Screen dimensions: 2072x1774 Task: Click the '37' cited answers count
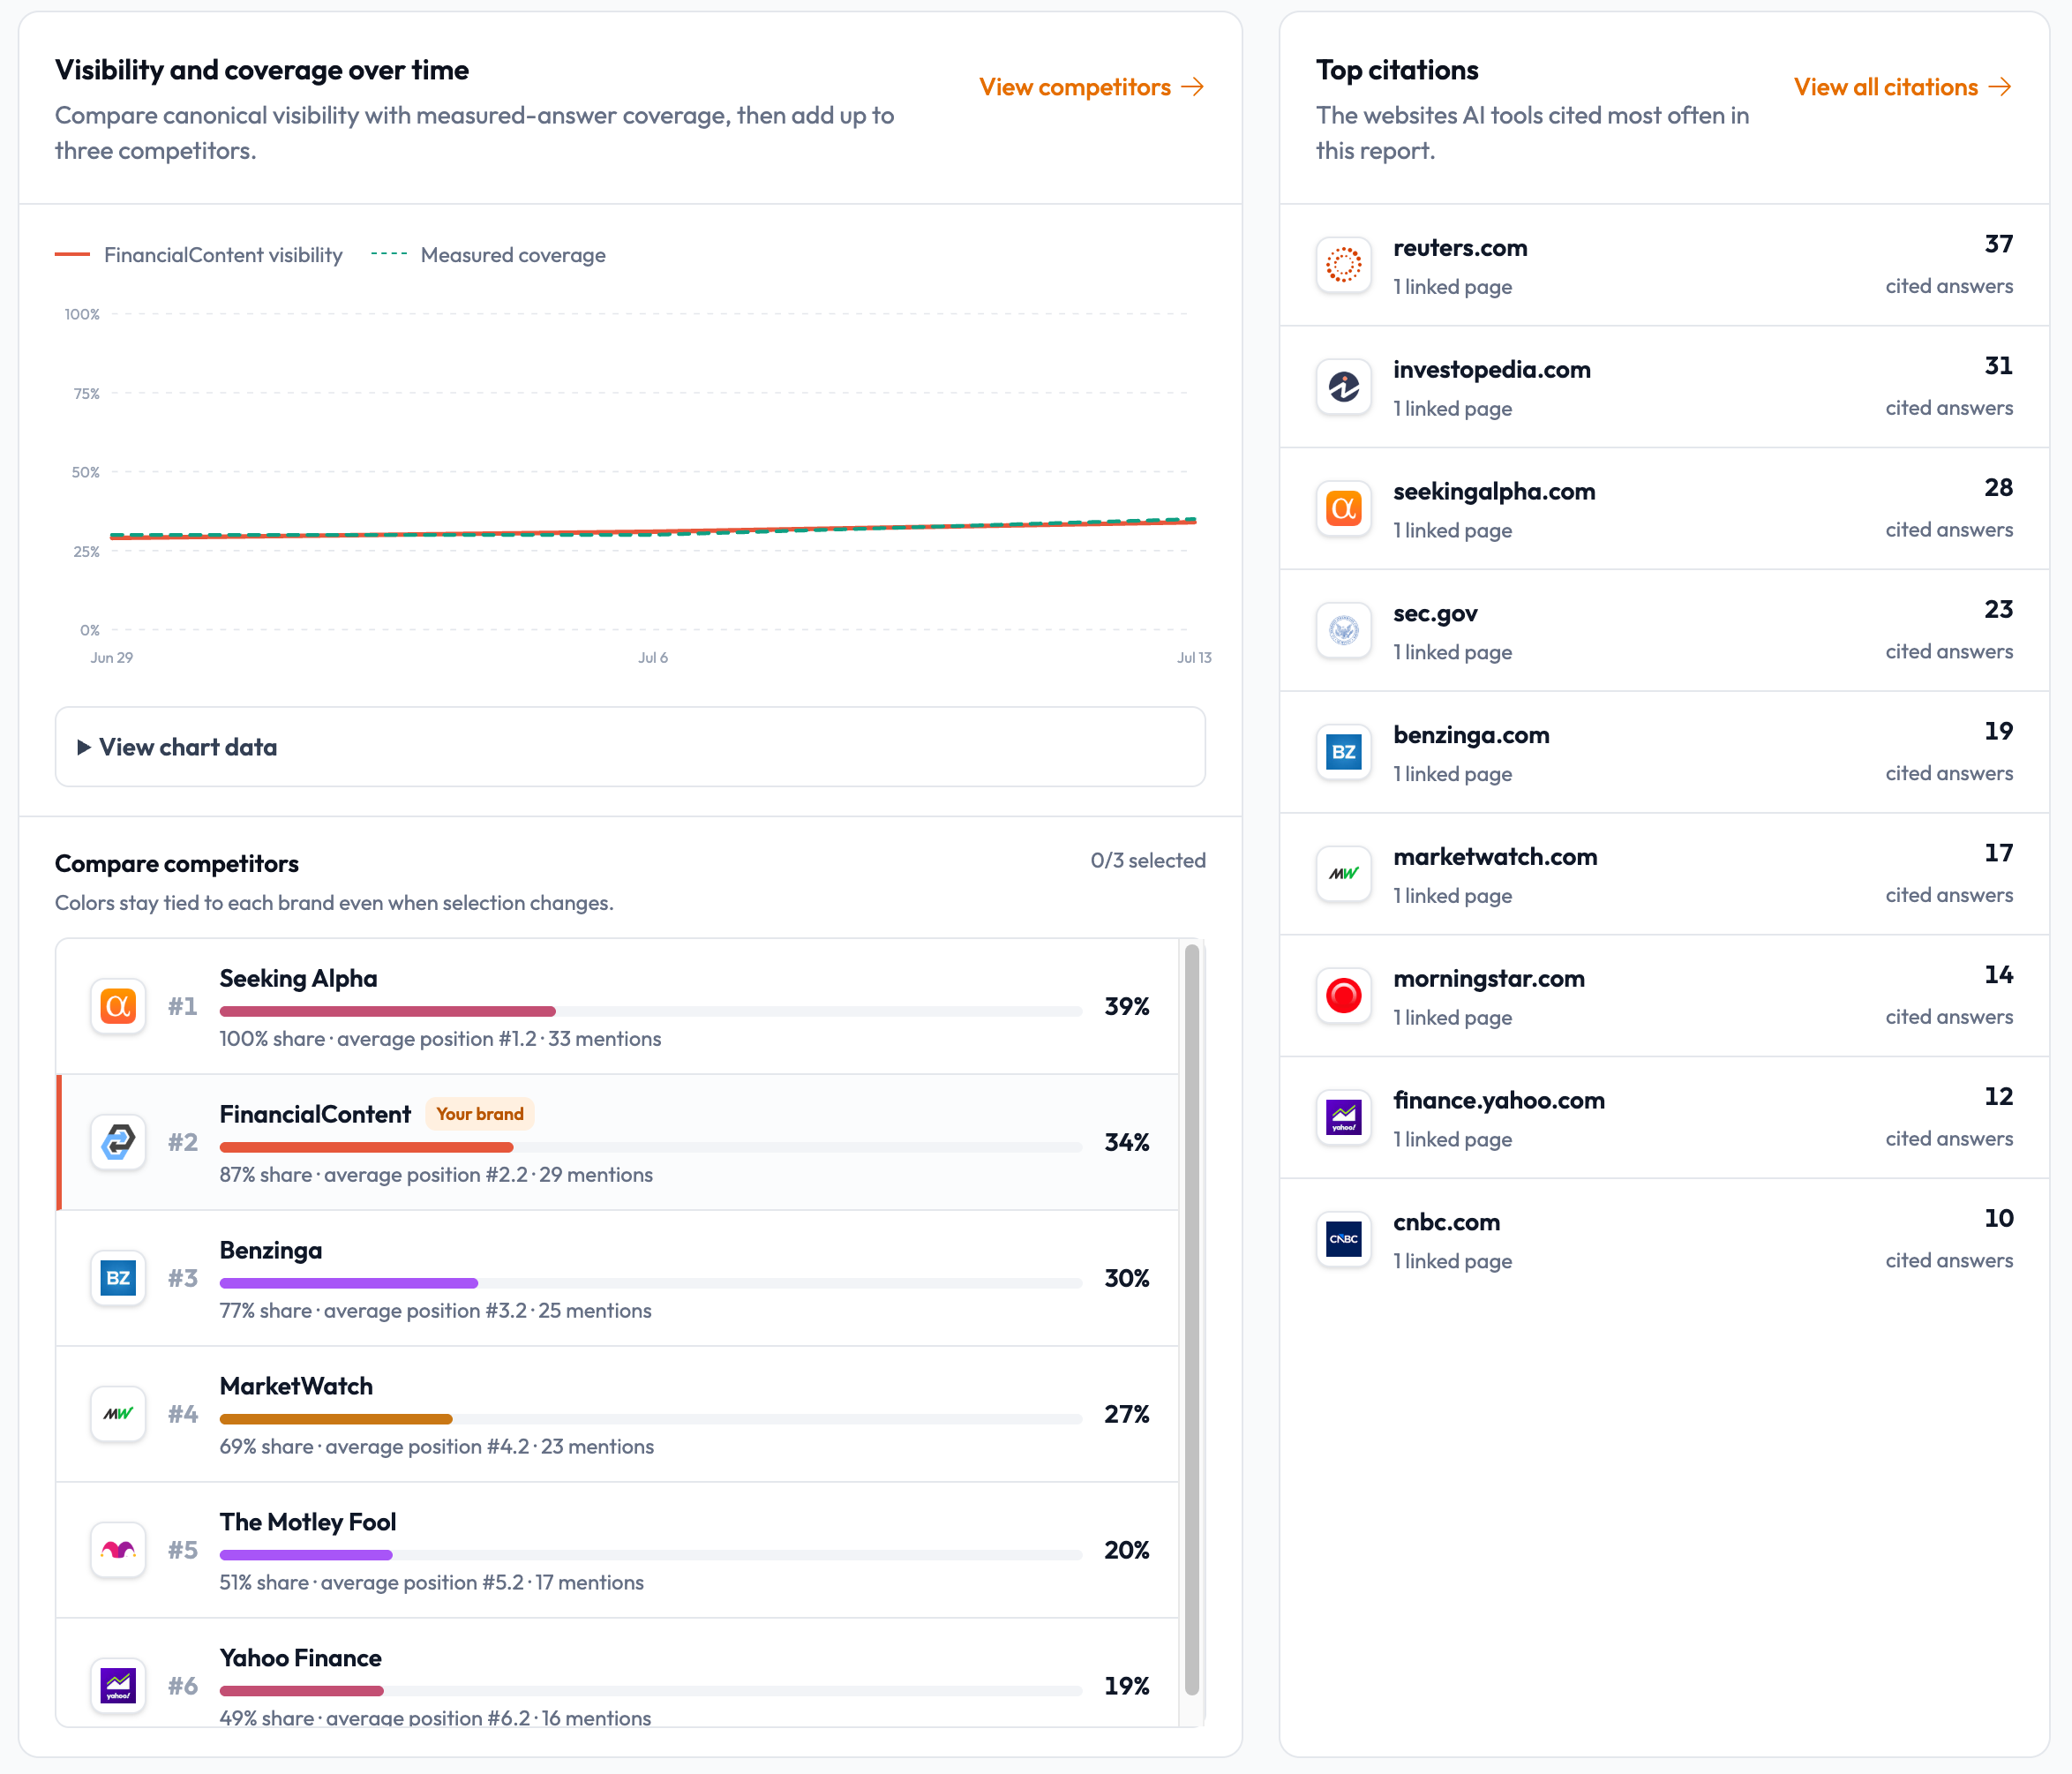pos(1998,244)
